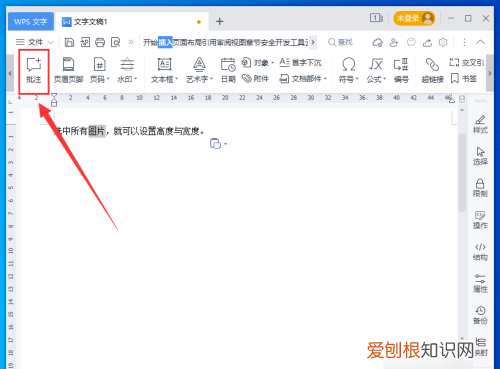Insert a 超链接 hyperlink

coord(432,71)
